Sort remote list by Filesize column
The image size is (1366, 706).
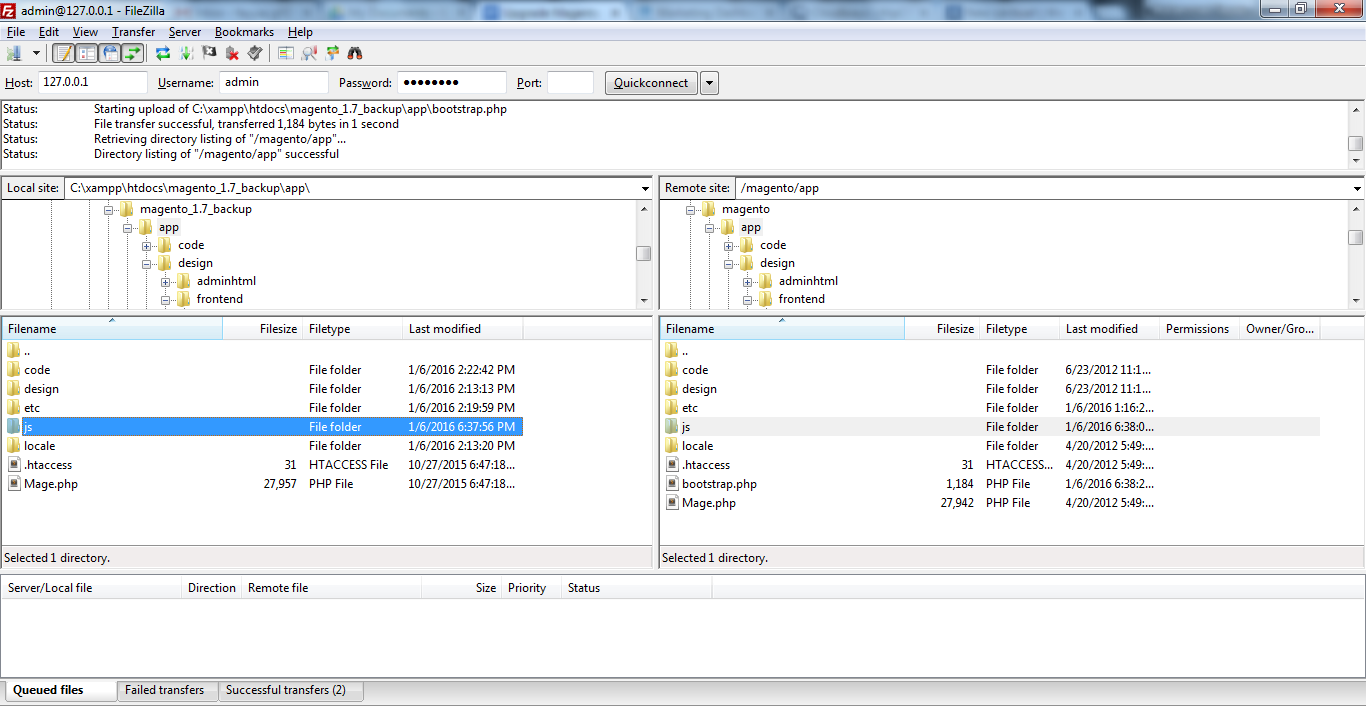coord(942,329)
